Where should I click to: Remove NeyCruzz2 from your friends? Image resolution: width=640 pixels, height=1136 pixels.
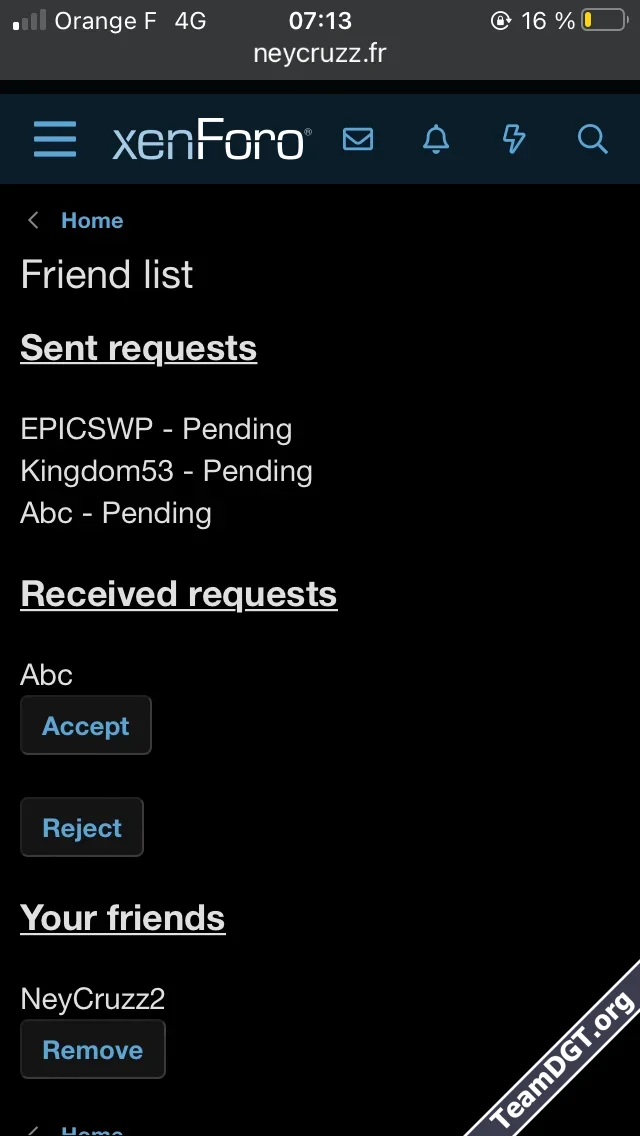[x=93, y=1049]
